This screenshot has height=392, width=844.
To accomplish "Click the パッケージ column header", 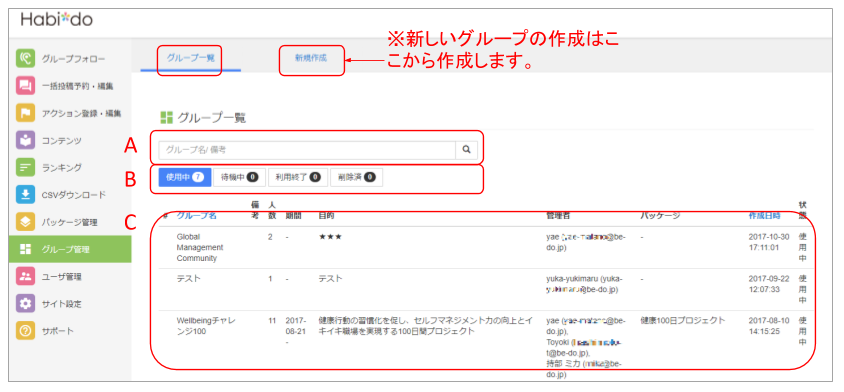I will 660,215.
